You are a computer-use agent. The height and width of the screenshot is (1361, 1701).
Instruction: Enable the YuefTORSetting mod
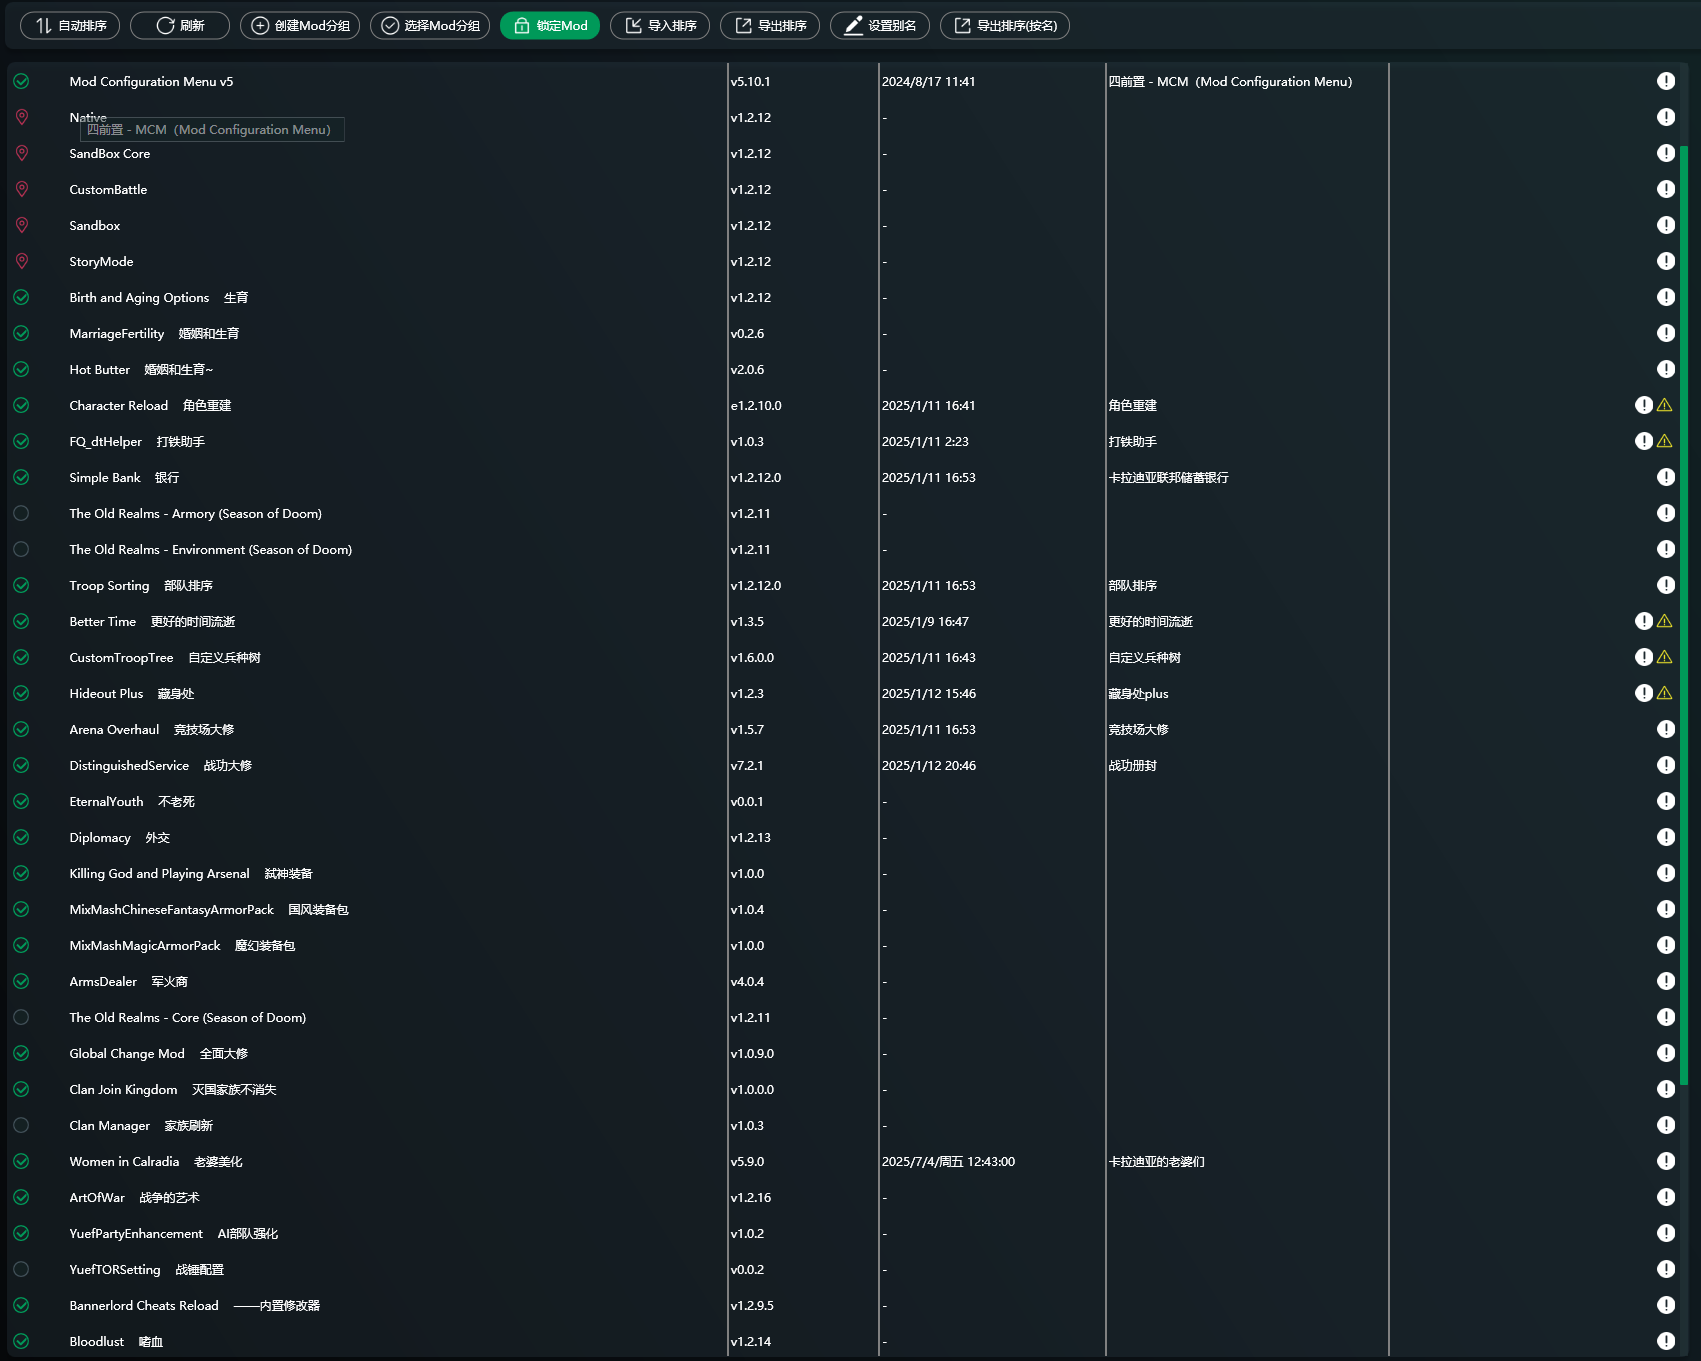coord(21,1270)
